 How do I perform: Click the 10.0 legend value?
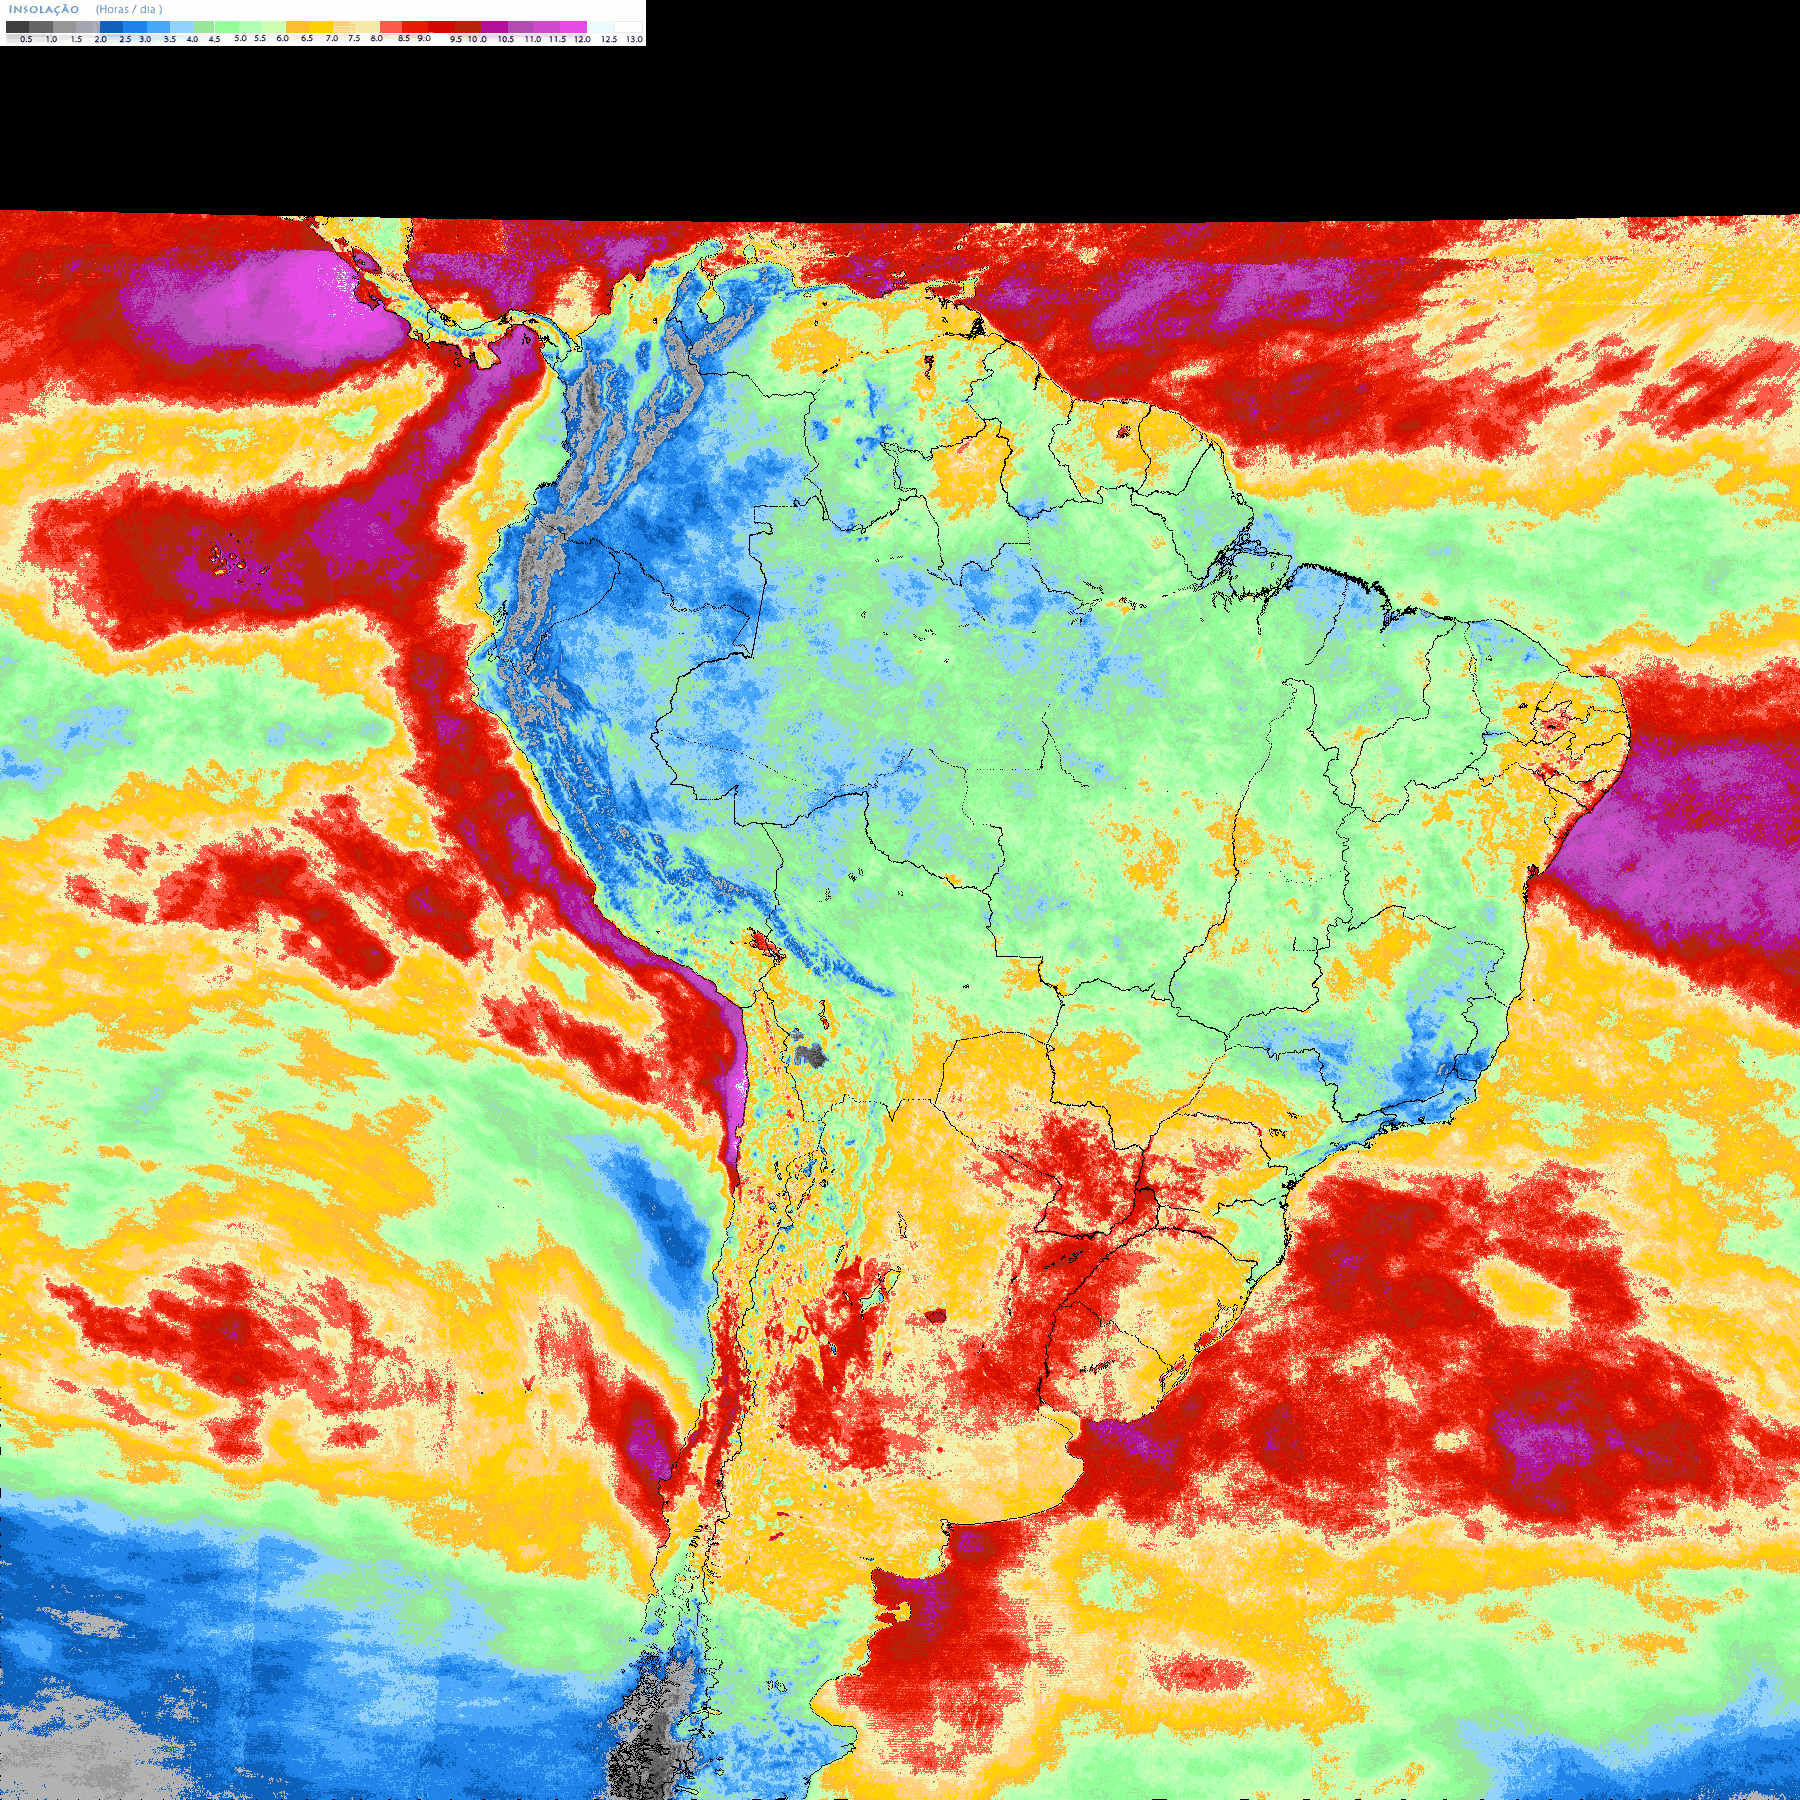coord(477,39)
